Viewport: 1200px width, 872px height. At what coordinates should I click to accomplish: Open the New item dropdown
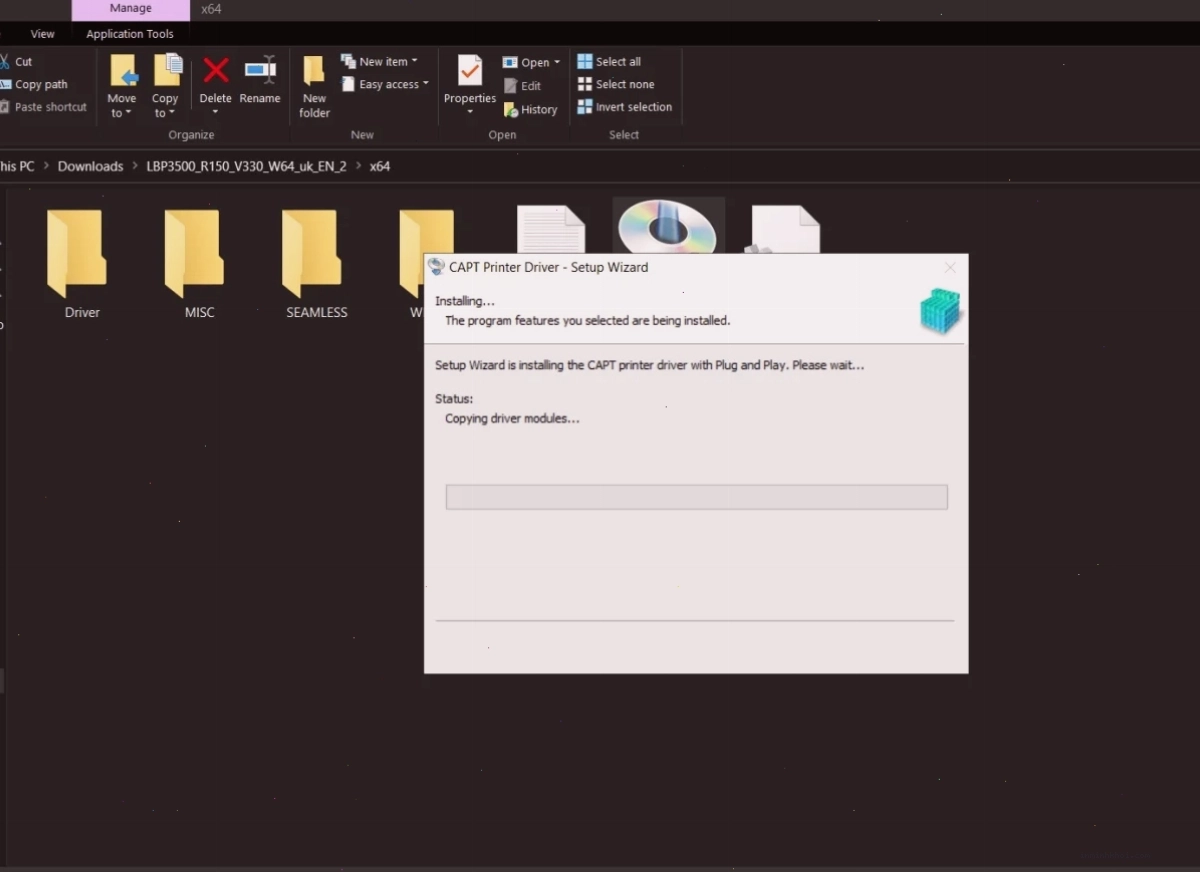379,61
